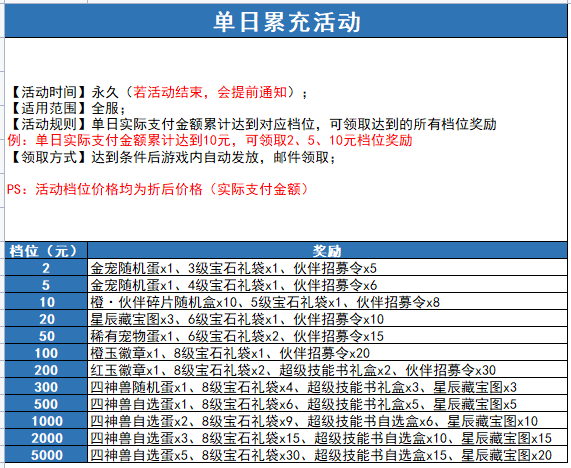This screenshot has width=571, height=468.
Task: Click reward cell starting with 稀有宠物蛋x1
Action: point(327,336)
